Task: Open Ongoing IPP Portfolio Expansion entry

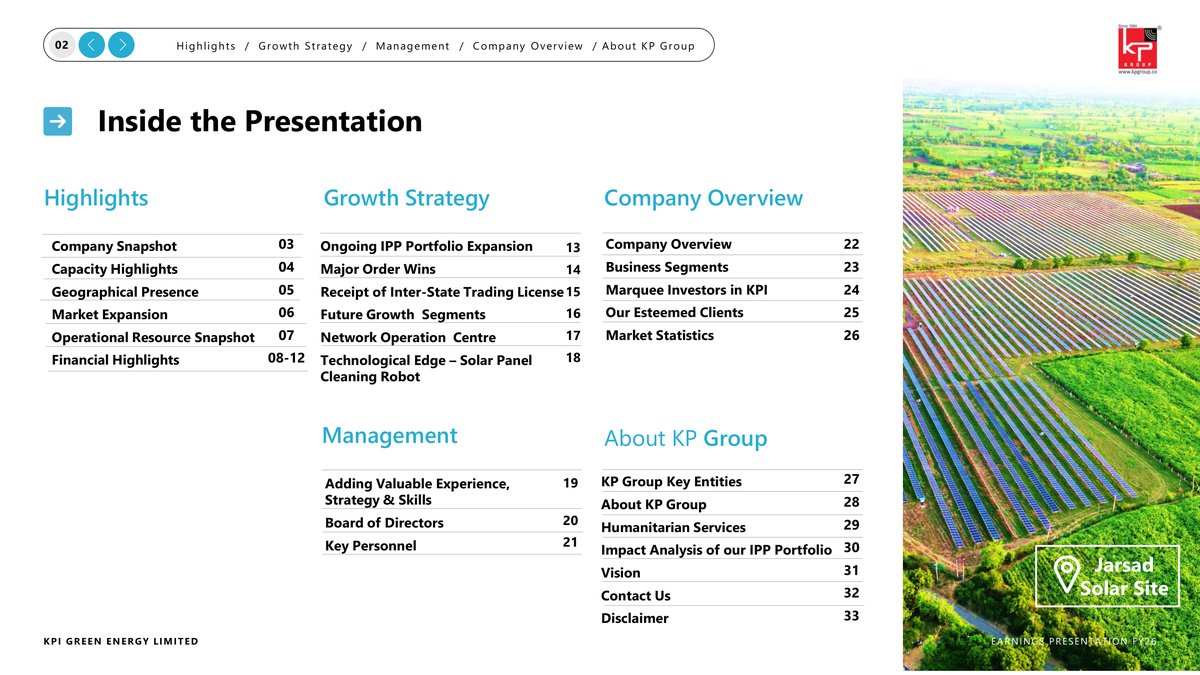Action: tap(426, 246)
